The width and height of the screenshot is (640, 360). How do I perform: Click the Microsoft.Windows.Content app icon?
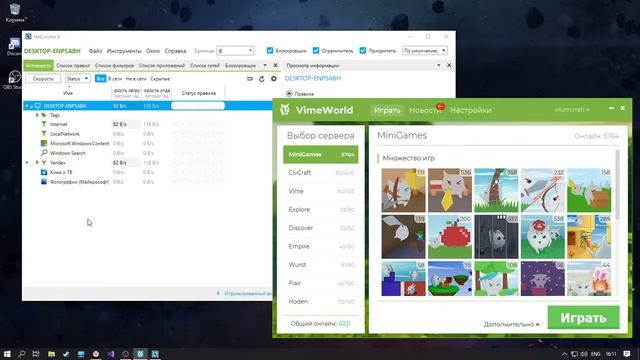click(44, 143)
